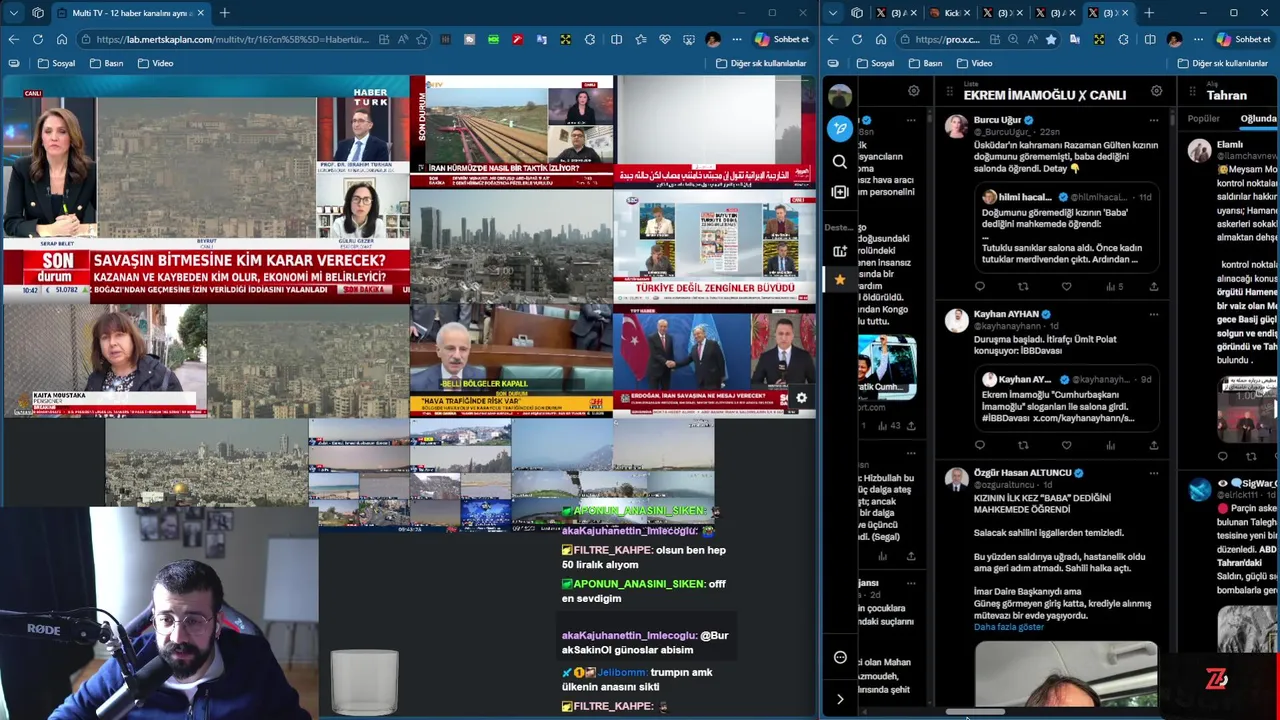This screenshot has width=1280, height=720.
Task: Click Sohbet et Copilot button in Multi TV window
Action: 782,39
